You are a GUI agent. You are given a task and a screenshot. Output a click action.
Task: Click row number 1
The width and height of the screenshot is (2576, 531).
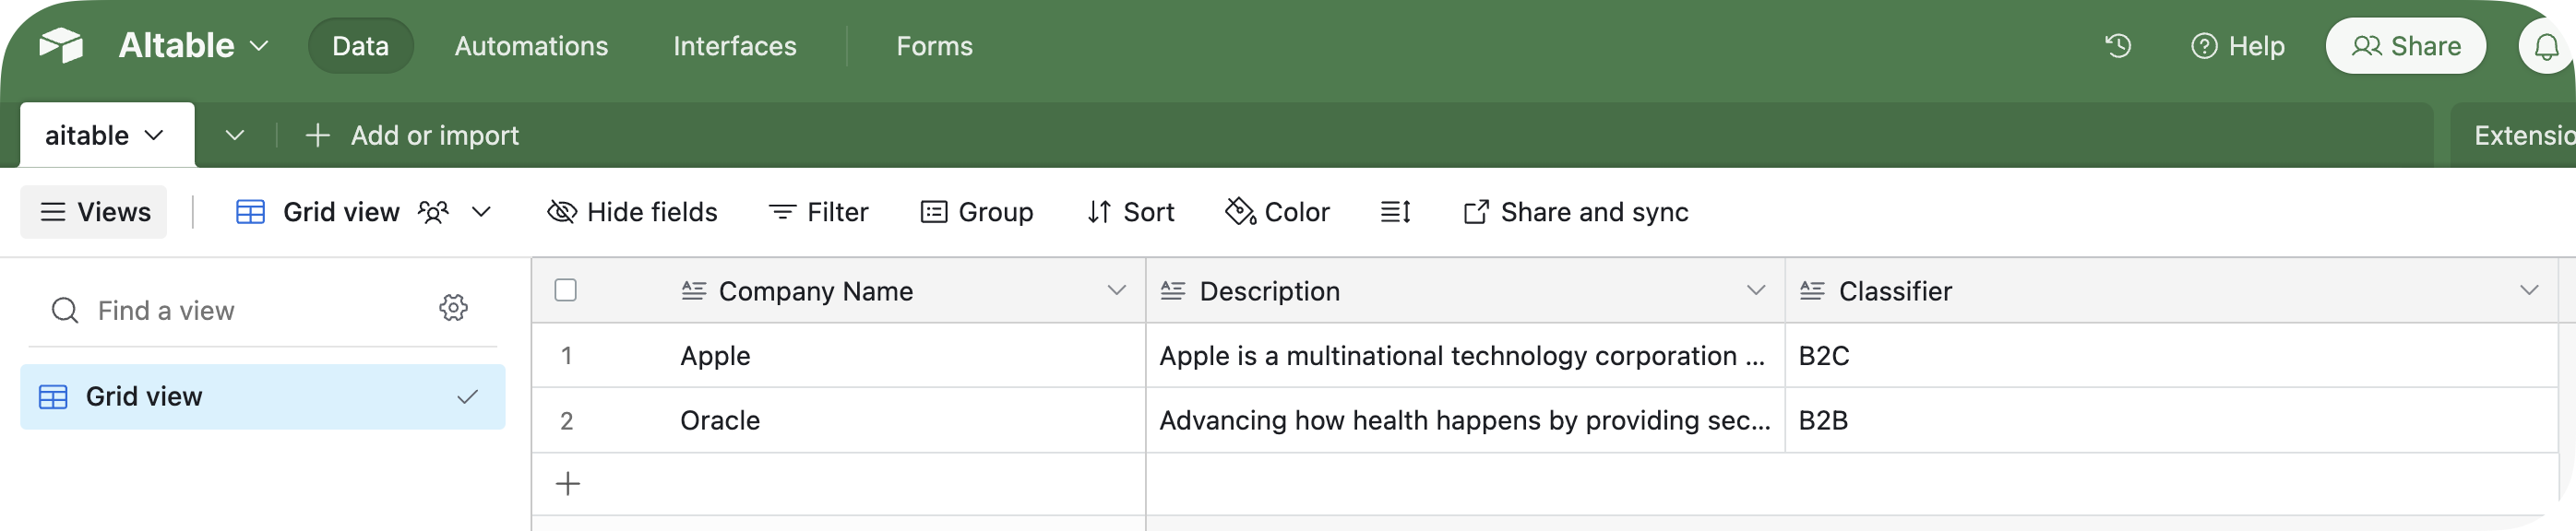tap(566, 356)
